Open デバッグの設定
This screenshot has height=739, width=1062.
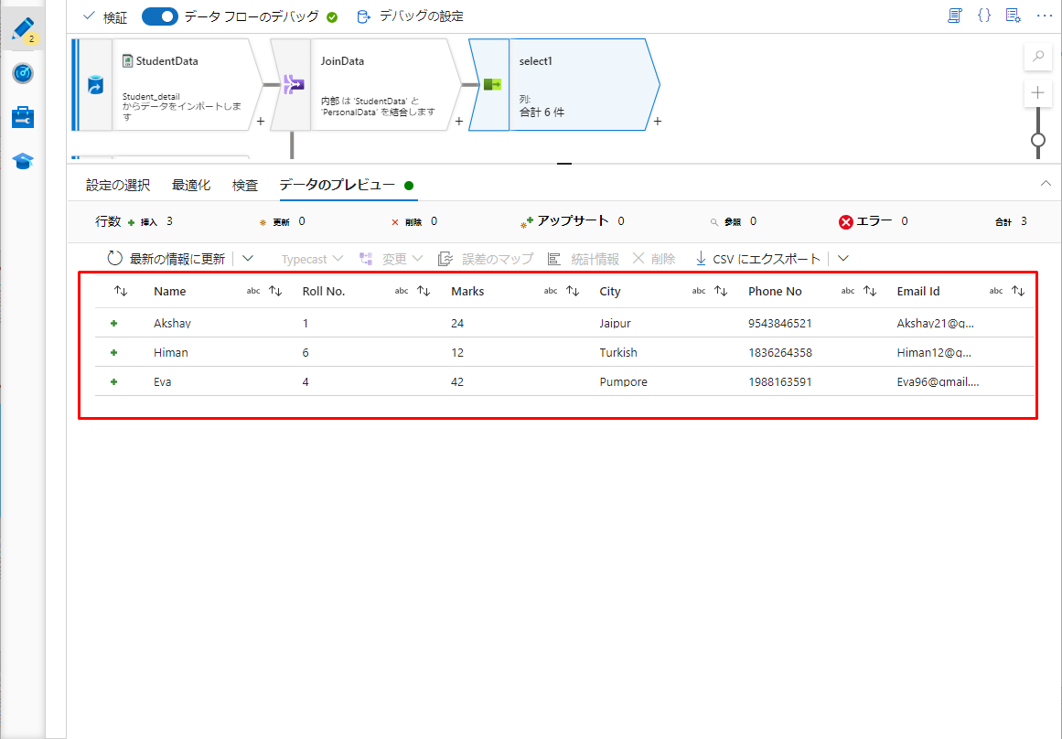coord(410,17)
